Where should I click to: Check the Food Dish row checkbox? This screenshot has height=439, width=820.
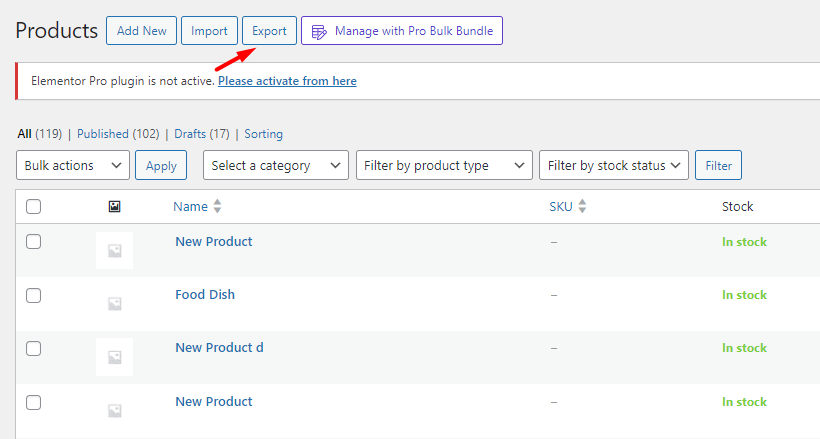tap(33, 296)
